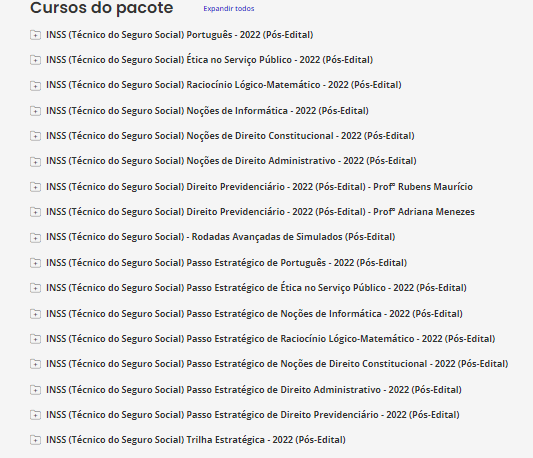Click plus-folder icon for Noções de Informática
Image resolution: width=533 pixels, height=458 pixels.
(35, 111)
